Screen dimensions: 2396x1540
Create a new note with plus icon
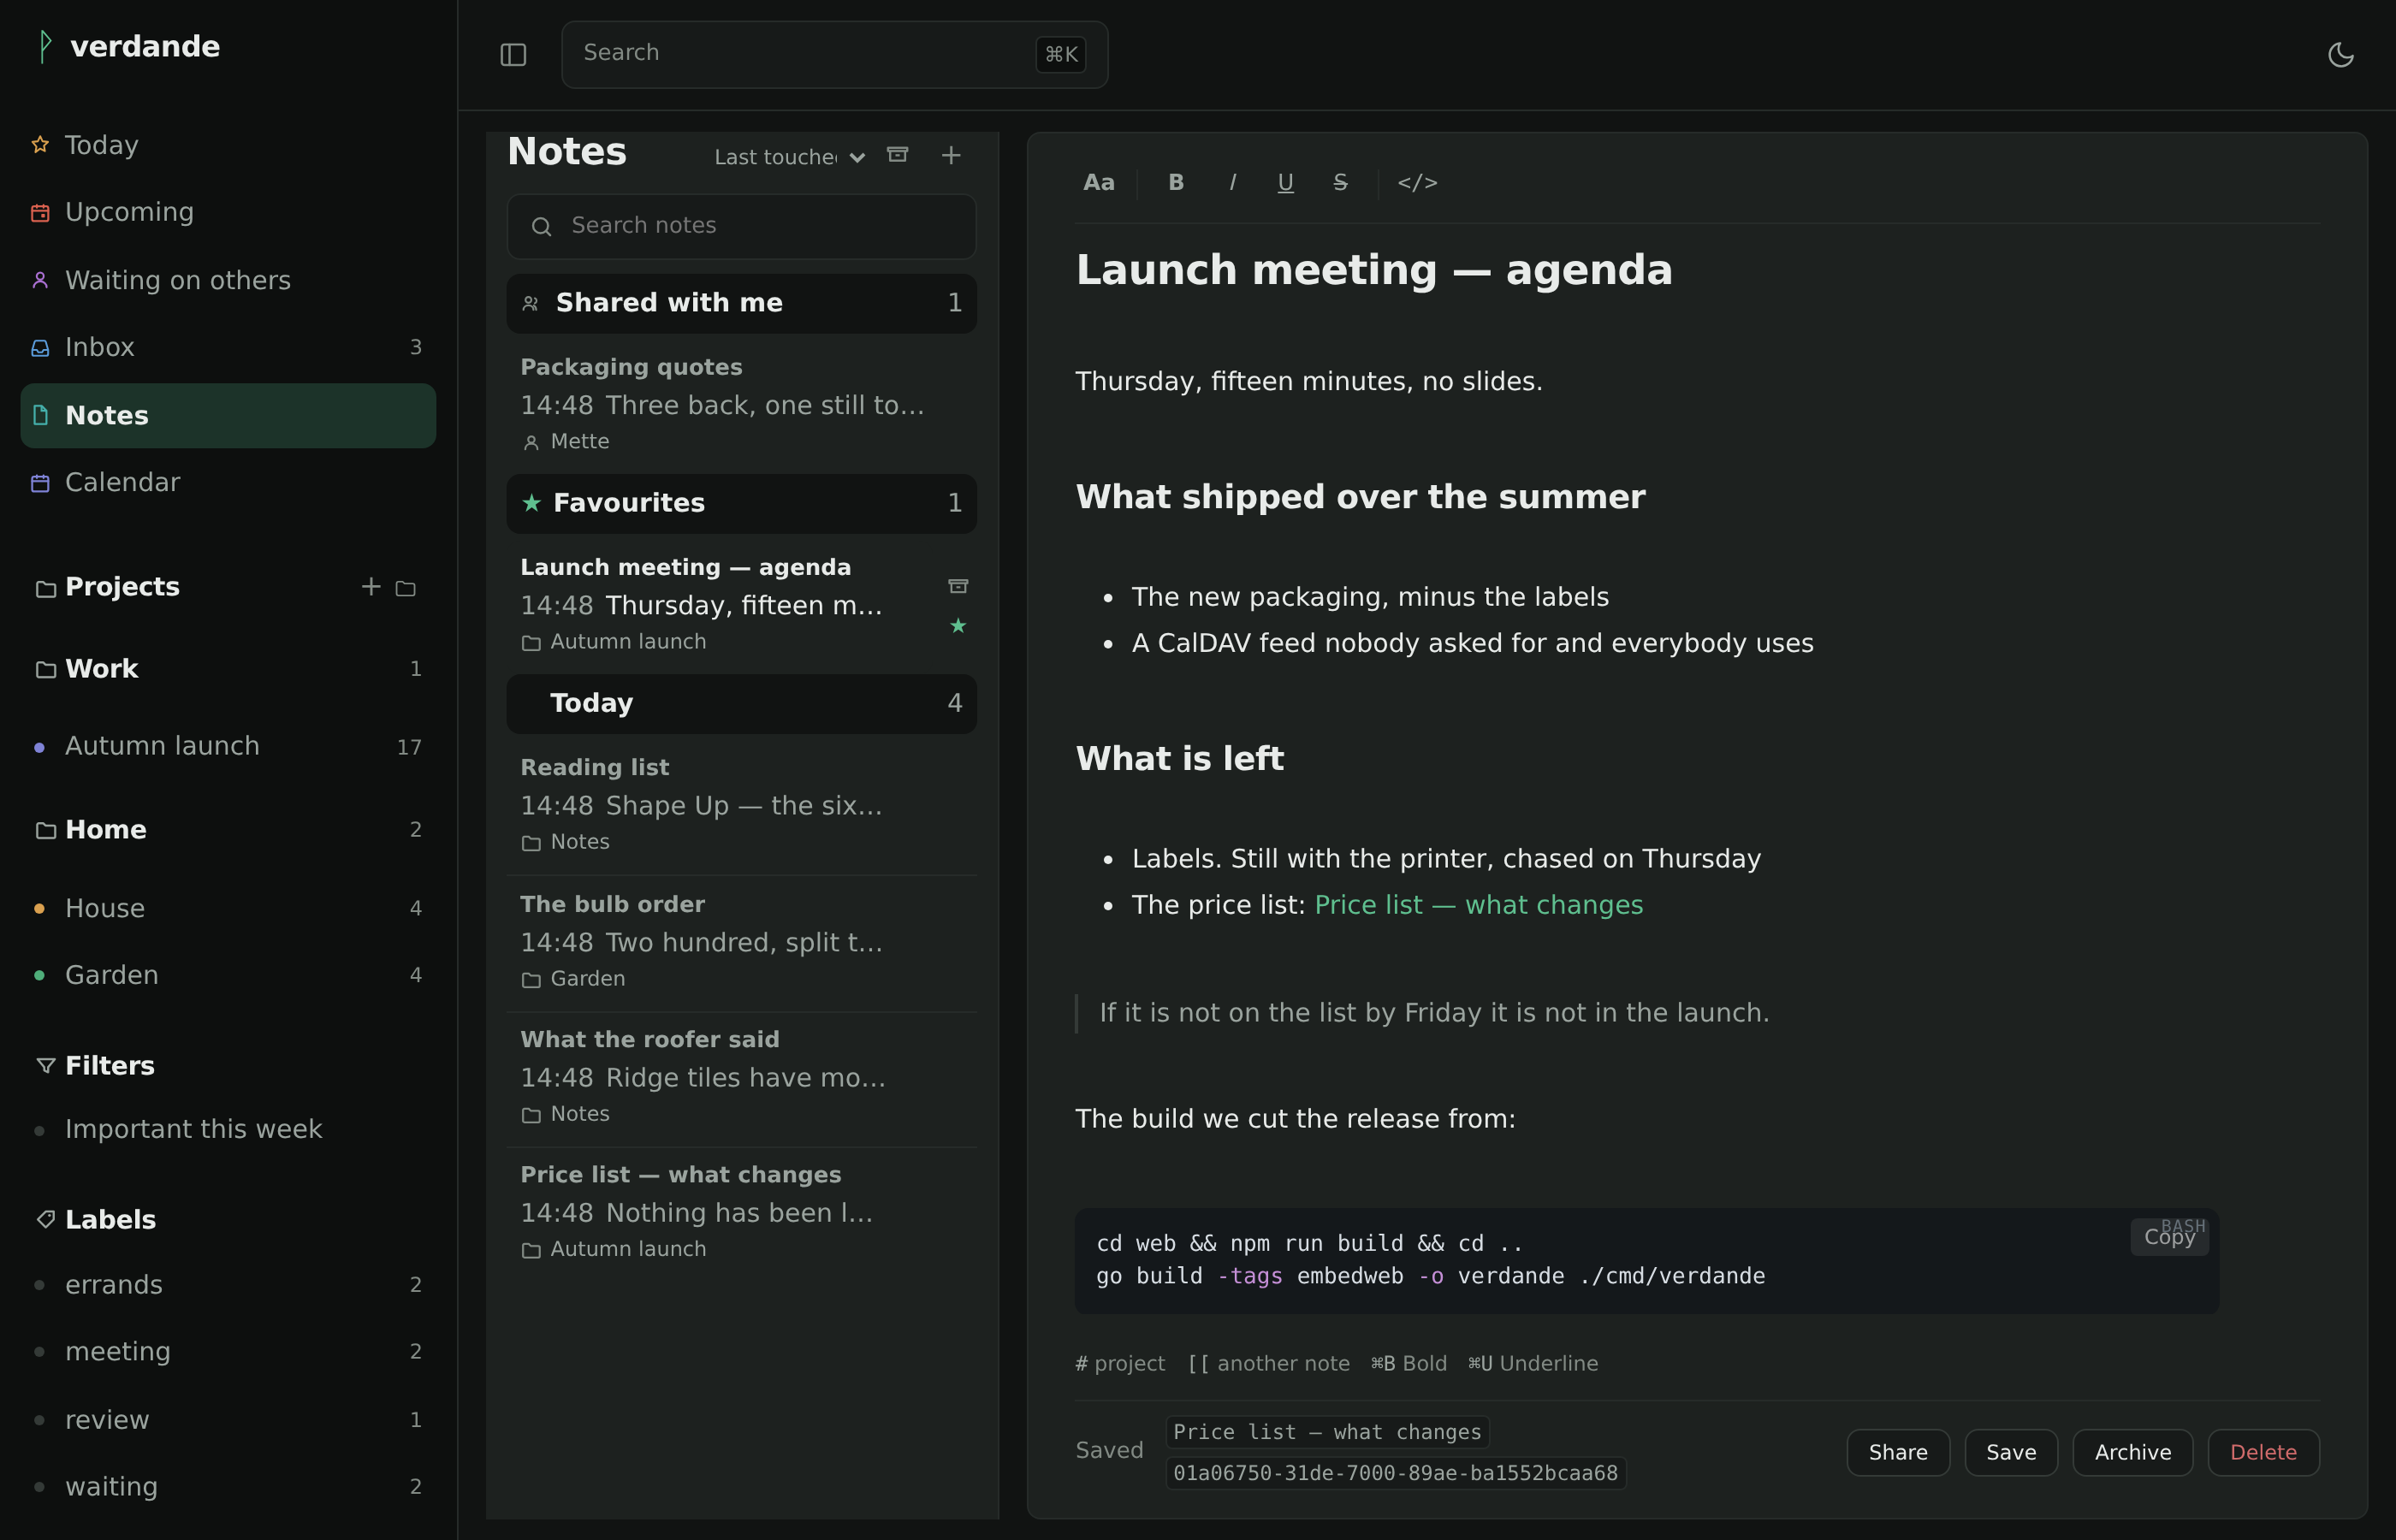[951, 155]
